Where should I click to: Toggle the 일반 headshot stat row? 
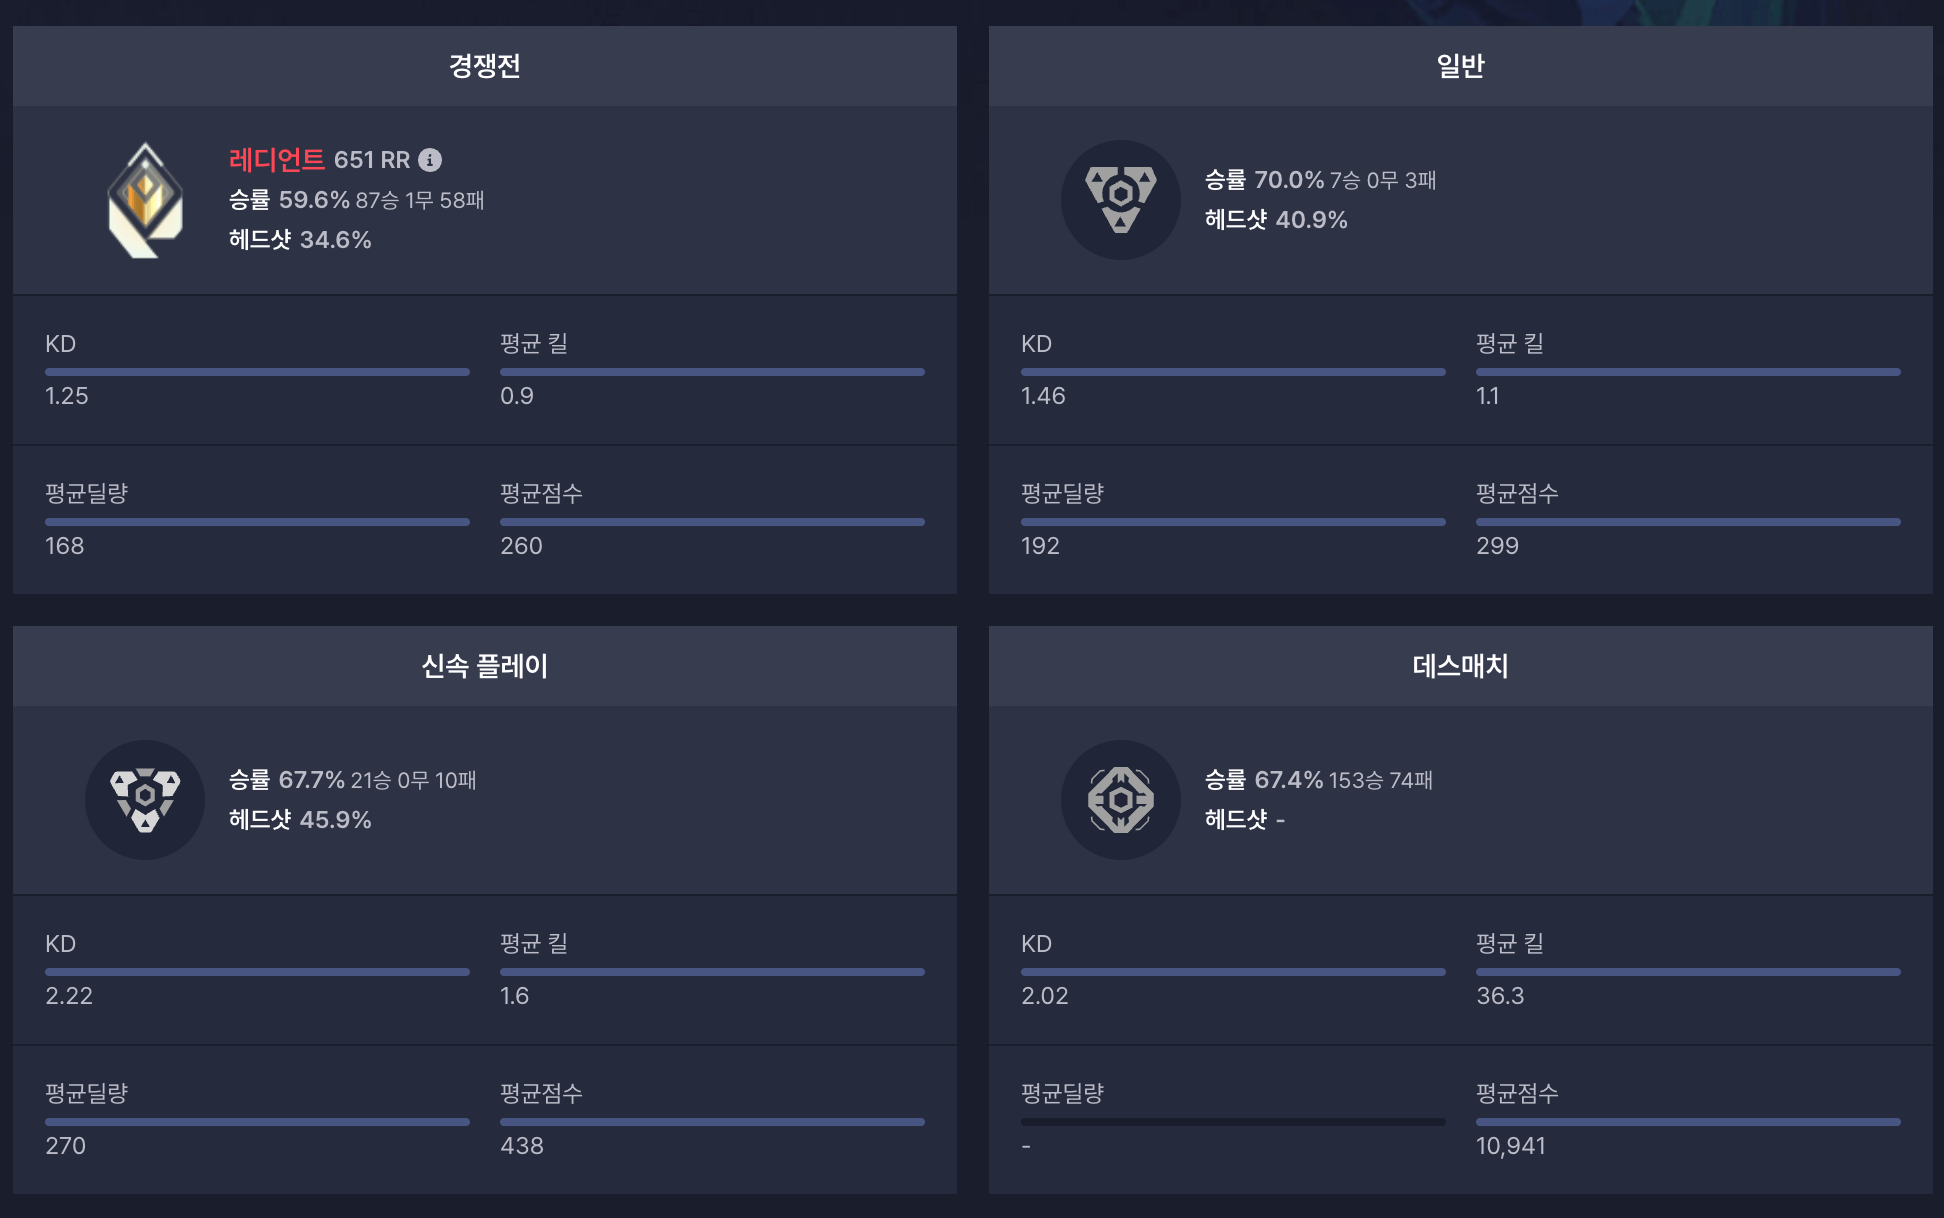click(1274, 219)
